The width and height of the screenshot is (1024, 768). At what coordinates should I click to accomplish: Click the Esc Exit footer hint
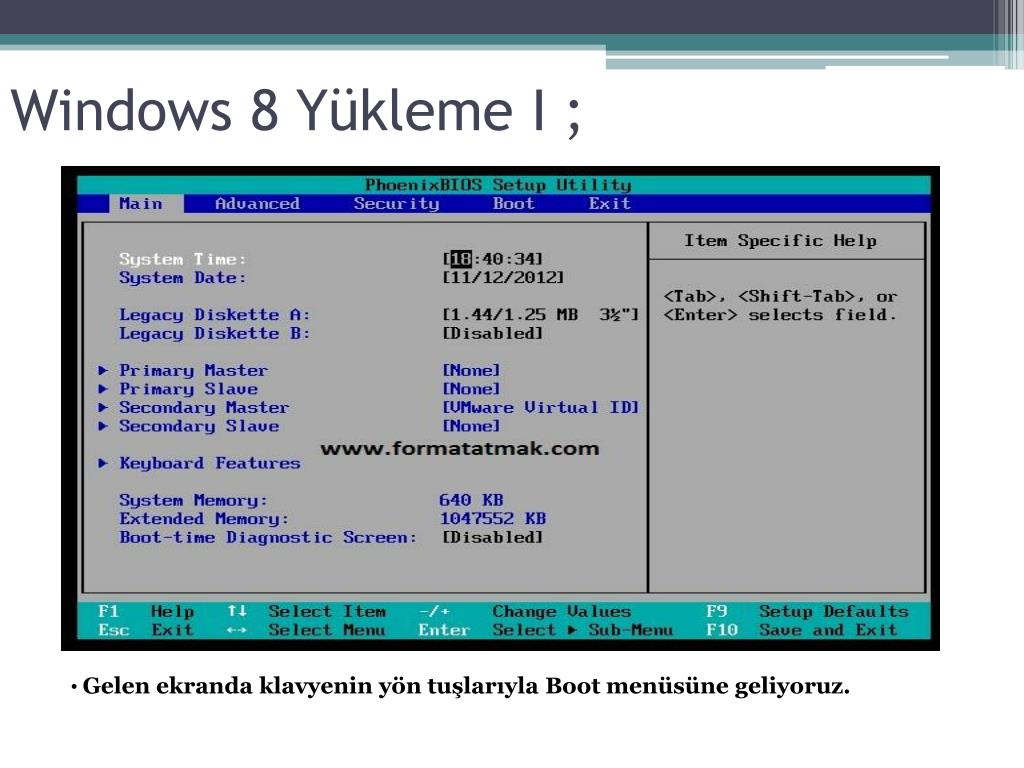(x=146, y=630)
